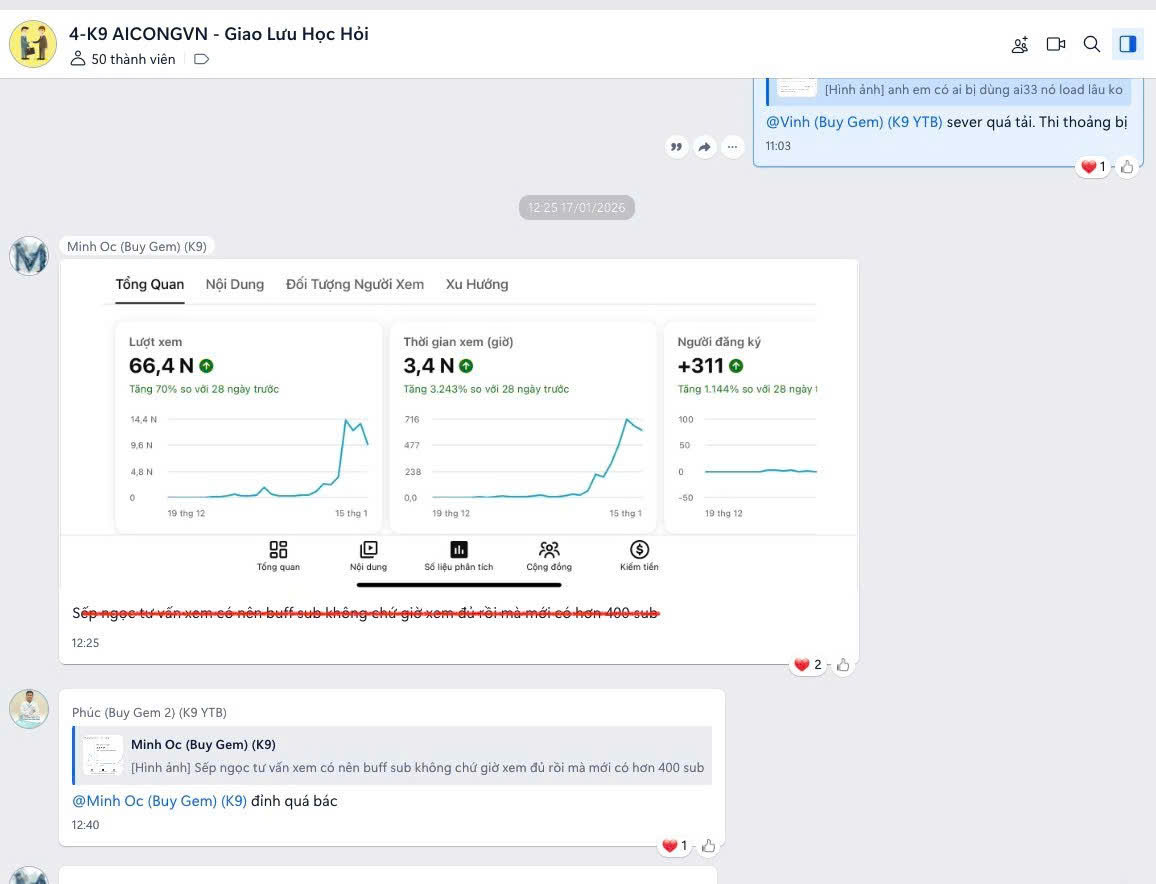Like Phúc's 12:40 message
The height and width of the screenshot is (884, 1156).
(x=708, y=846)
